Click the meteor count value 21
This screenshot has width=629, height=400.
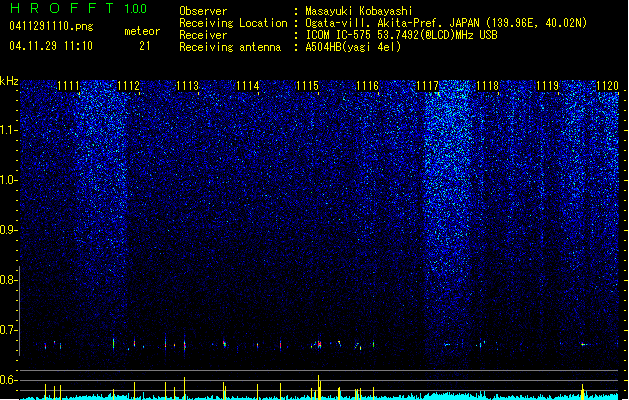(145, 46)
